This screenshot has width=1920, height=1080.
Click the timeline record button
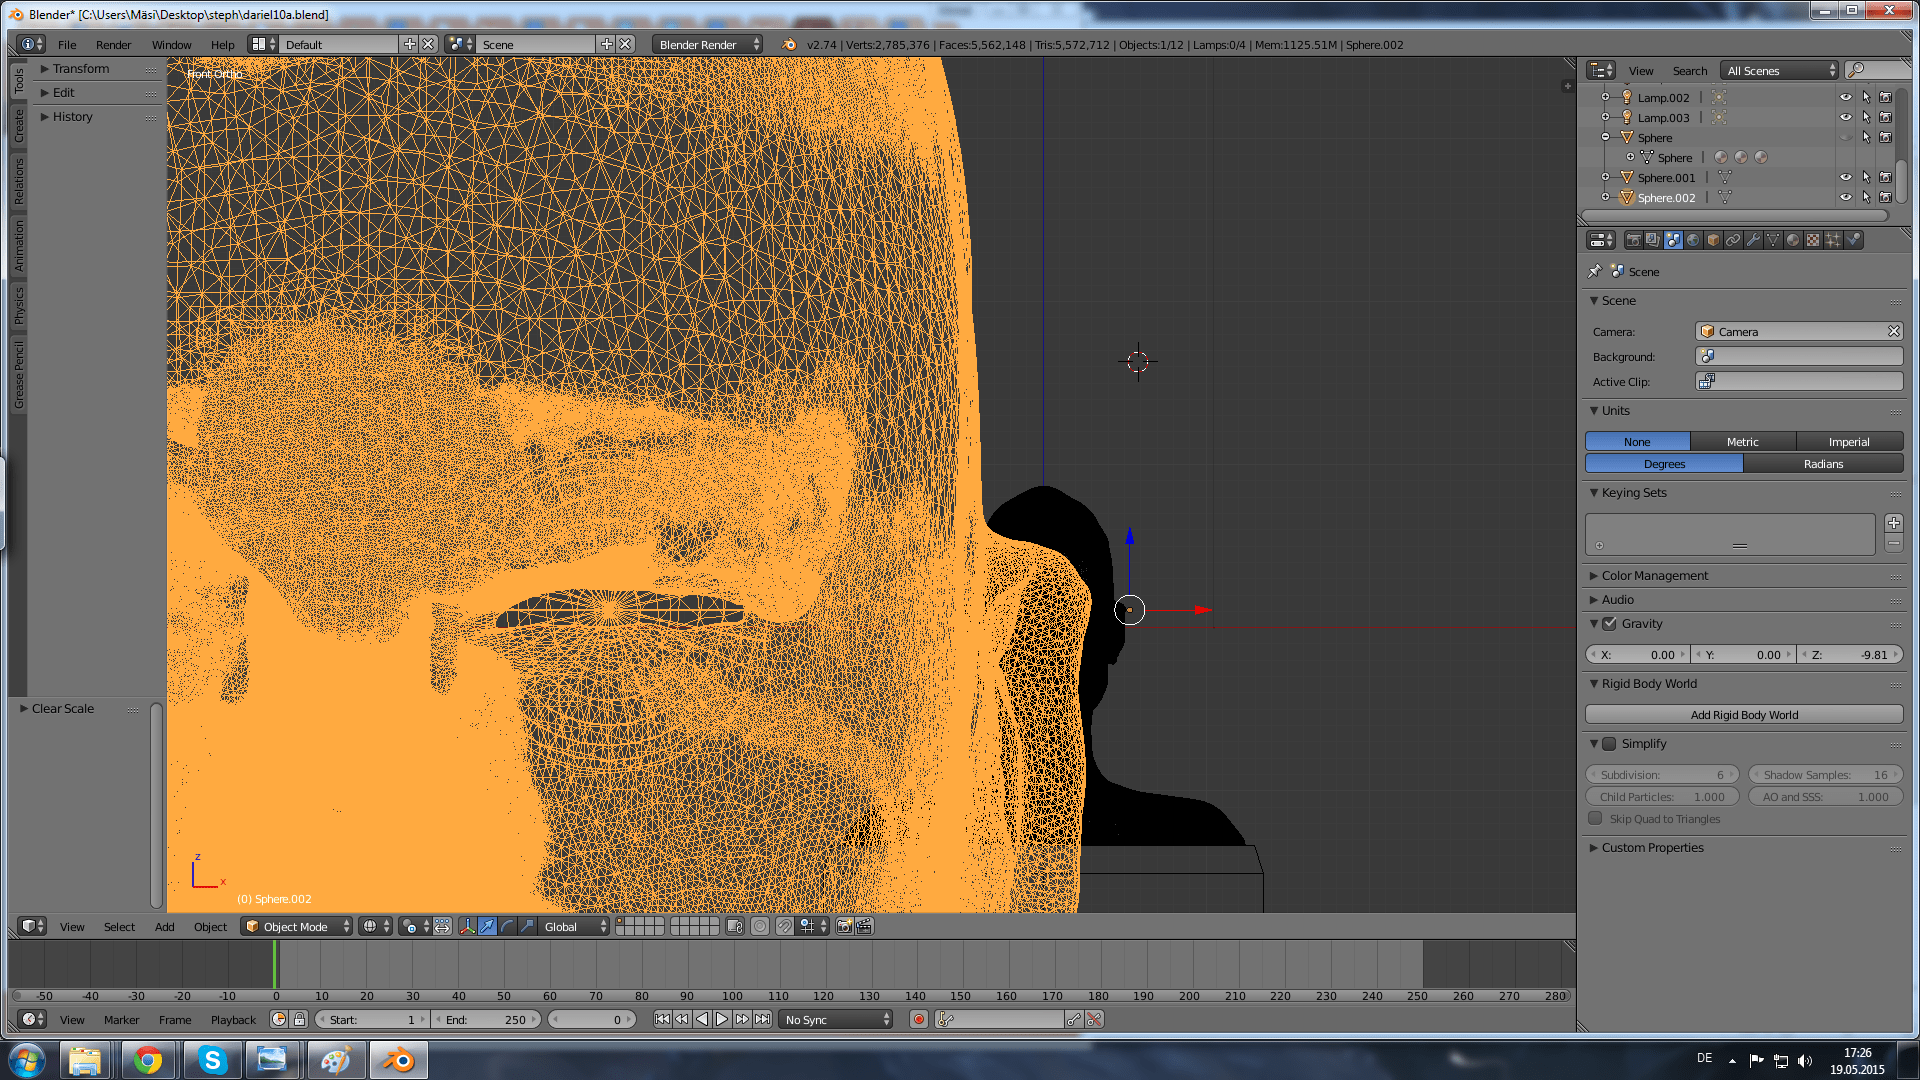click(x=919, y=1019)
